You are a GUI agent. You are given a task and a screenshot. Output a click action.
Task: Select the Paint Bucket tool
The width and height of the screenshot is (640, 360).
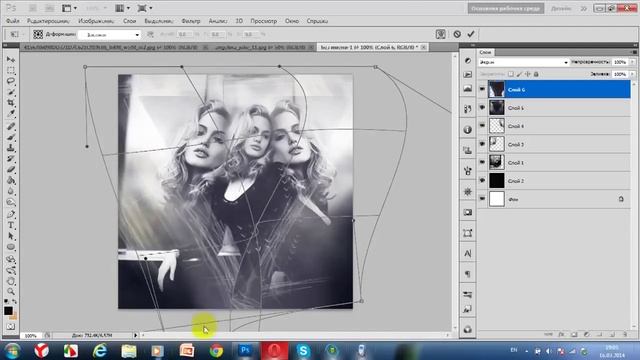tap(11, 180)
